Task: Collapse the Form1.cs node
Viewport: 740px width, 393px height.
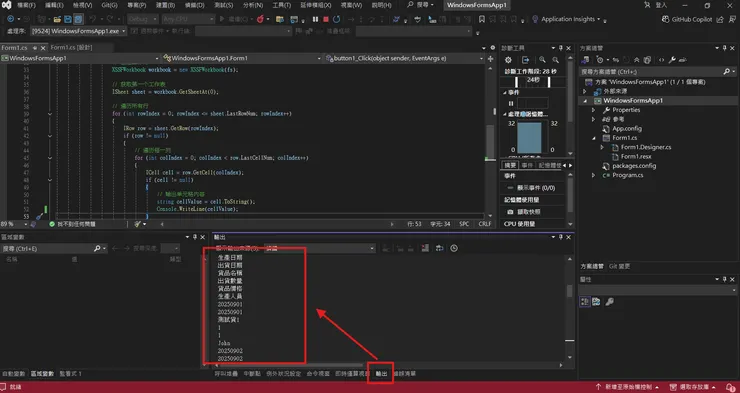Action: click(x=594, y=138)
